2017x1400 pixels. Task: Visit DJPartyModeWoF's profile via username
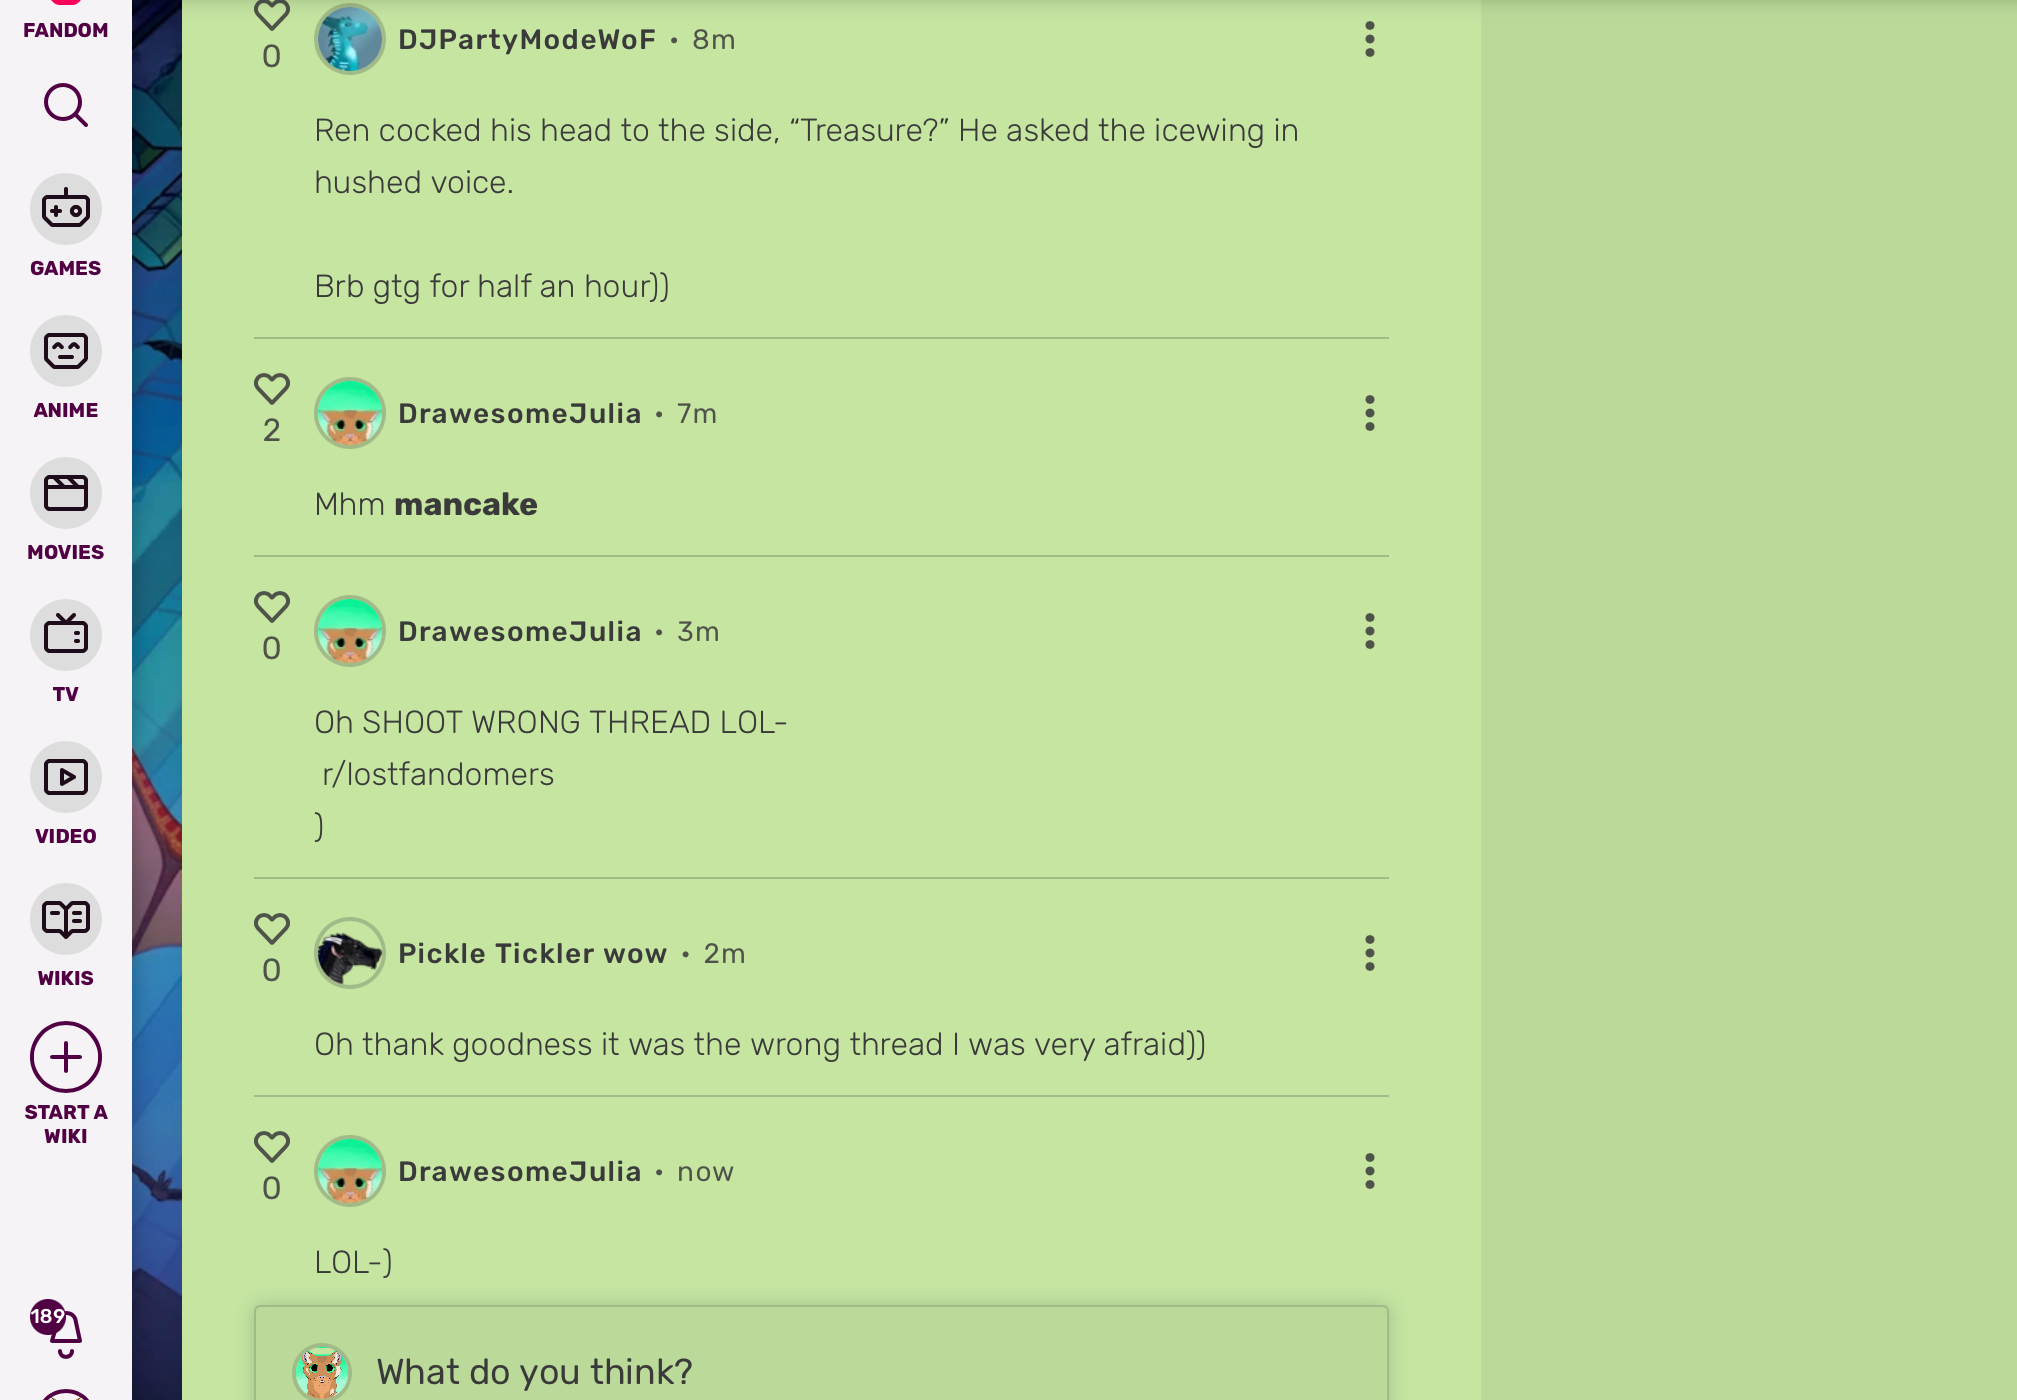pos(527,39)
